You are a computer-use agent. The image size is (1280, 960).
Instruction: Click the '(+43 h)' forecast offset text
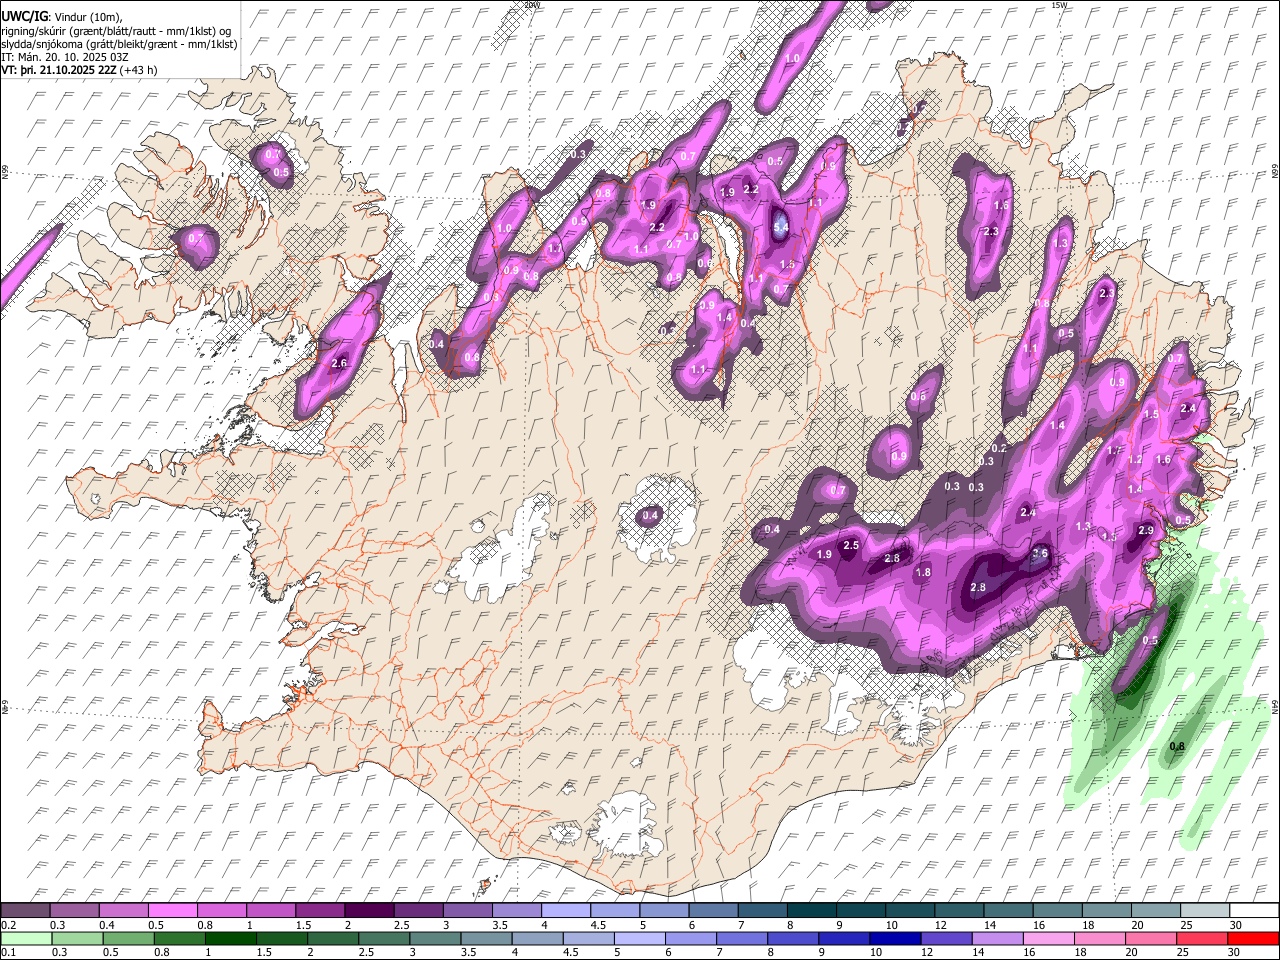coord(138,70)
